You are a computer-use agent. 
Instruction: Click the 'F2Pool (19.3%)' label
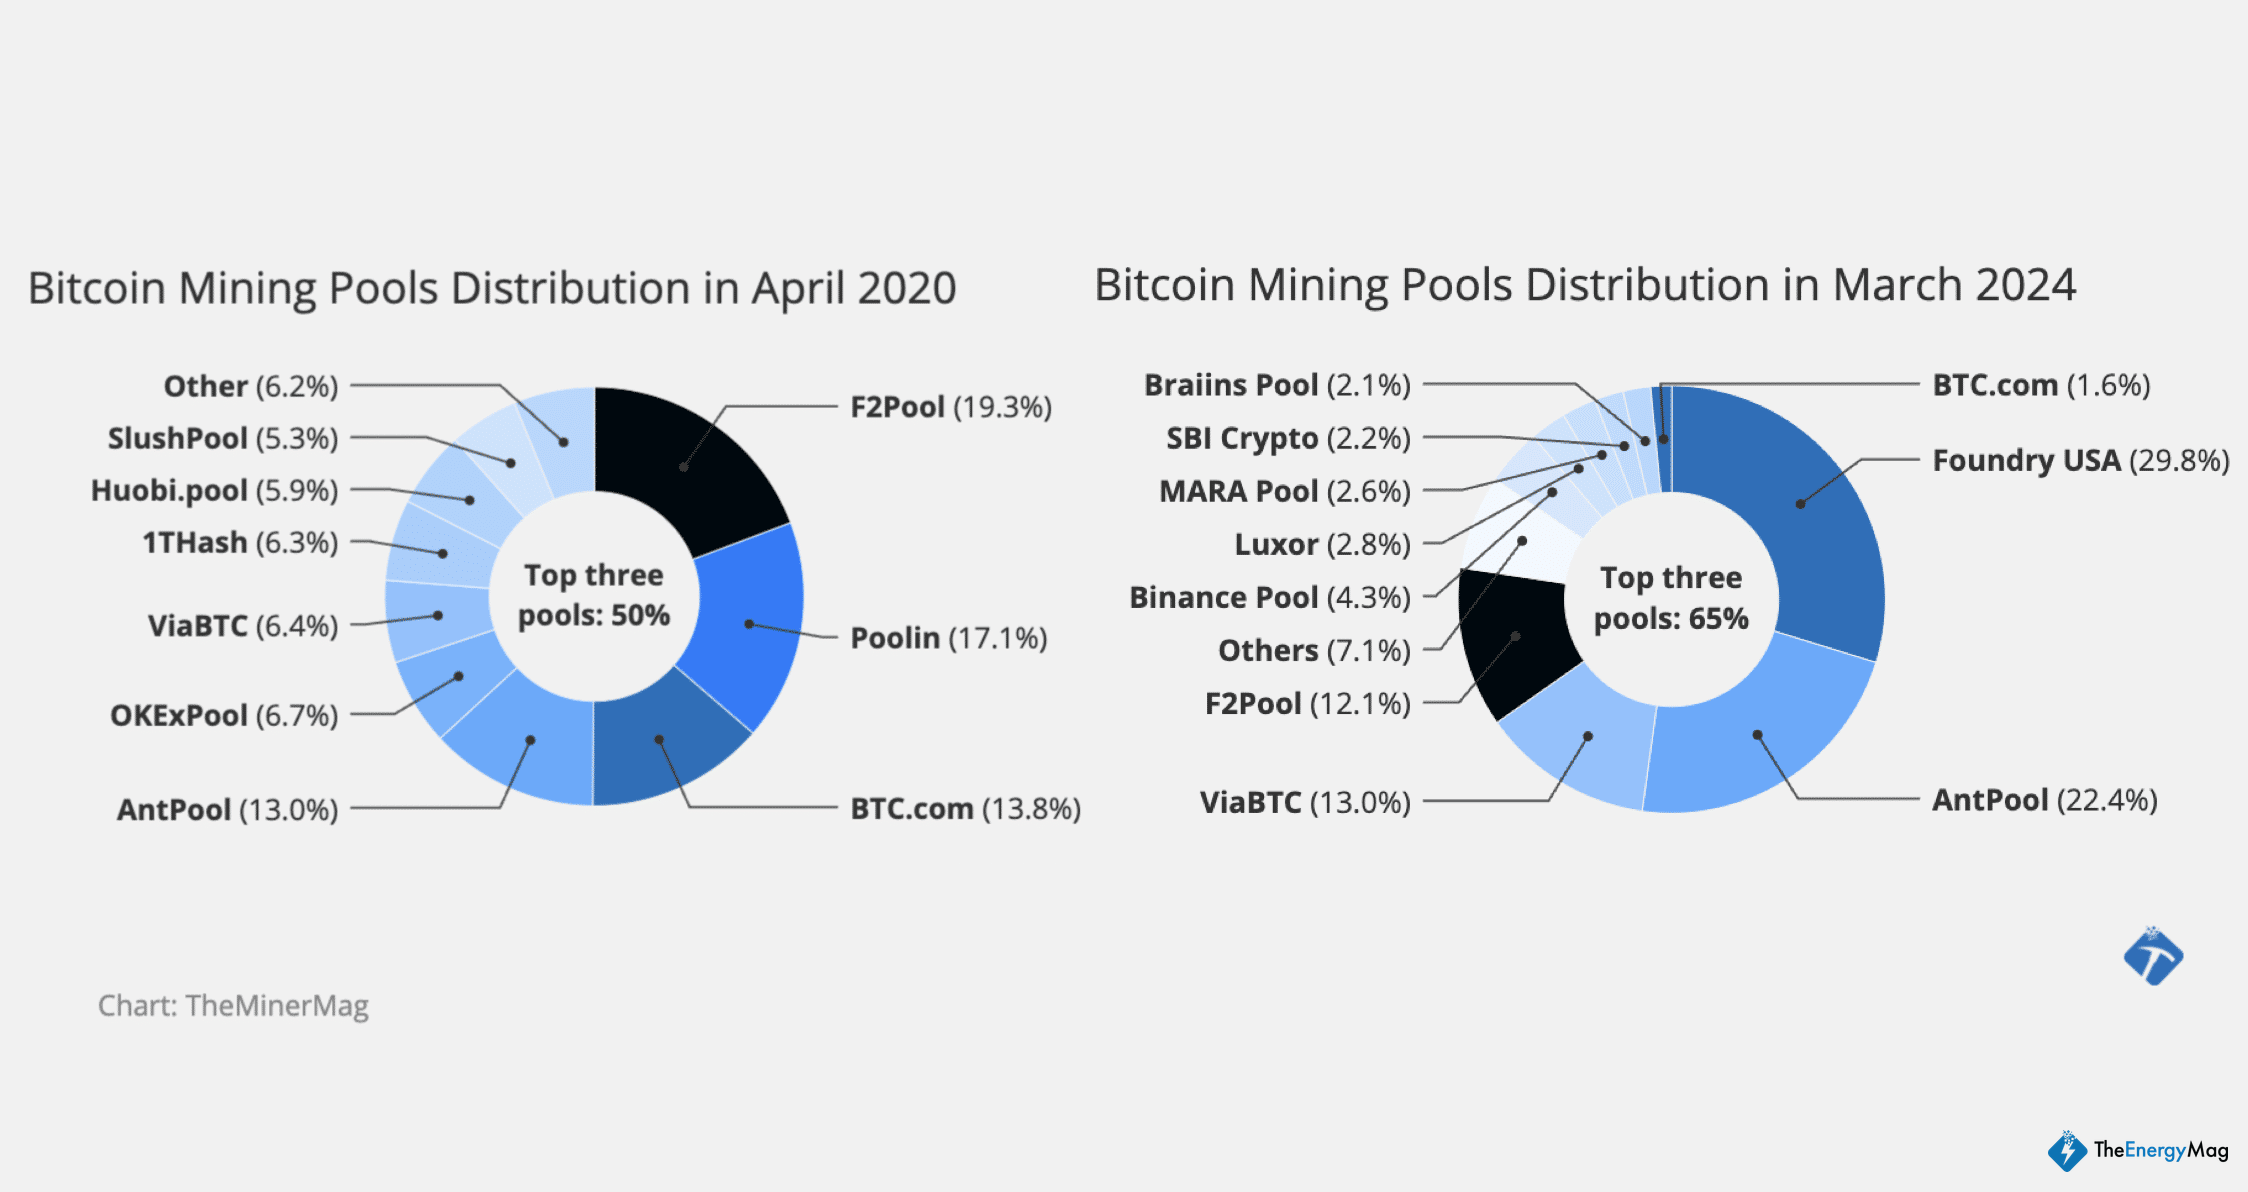click(950, 407)
